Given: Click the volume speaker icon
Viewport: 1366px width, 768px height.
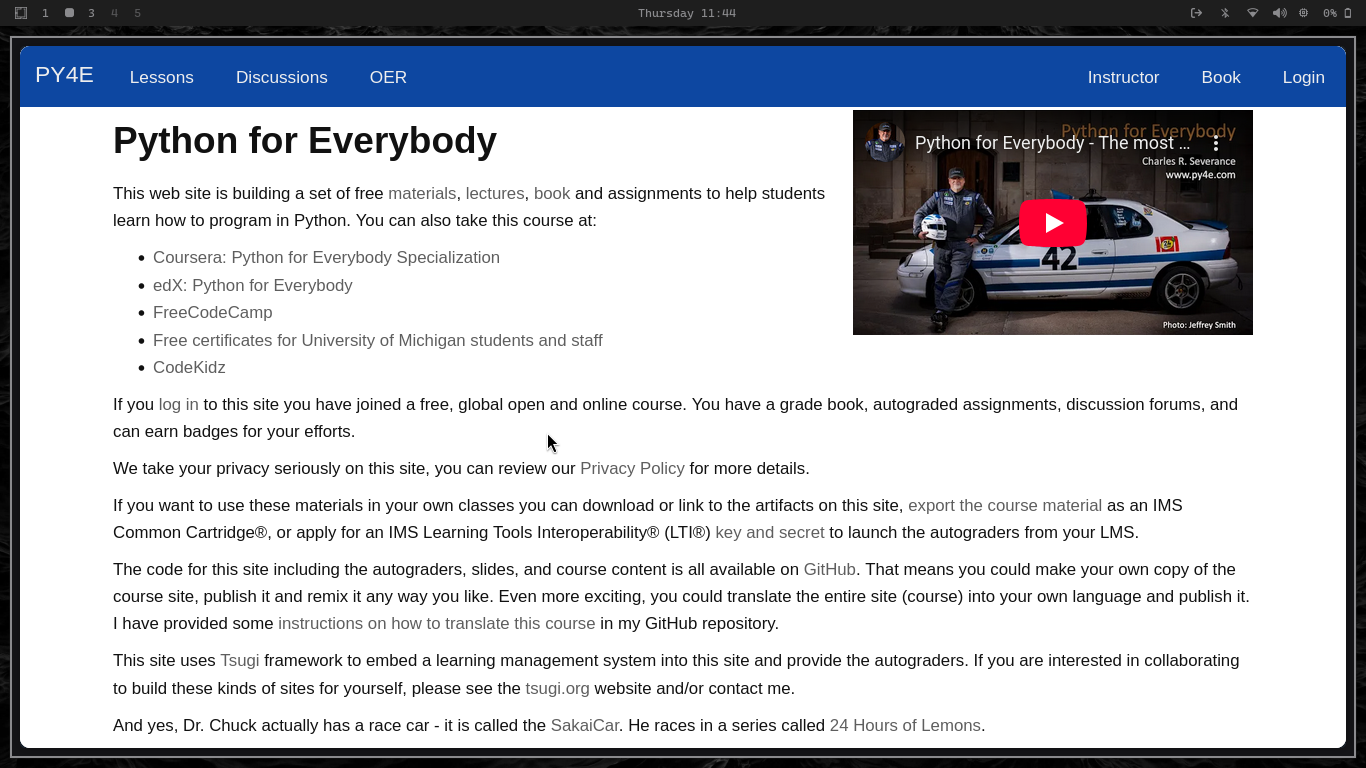Looking at the screenshot, I should 1279,13.
